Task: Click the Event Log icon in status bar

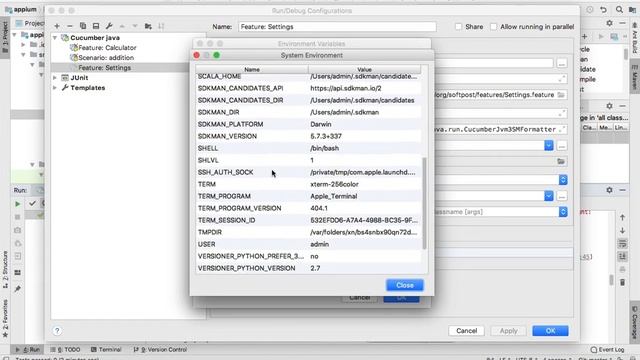Action: click(594, 350)
